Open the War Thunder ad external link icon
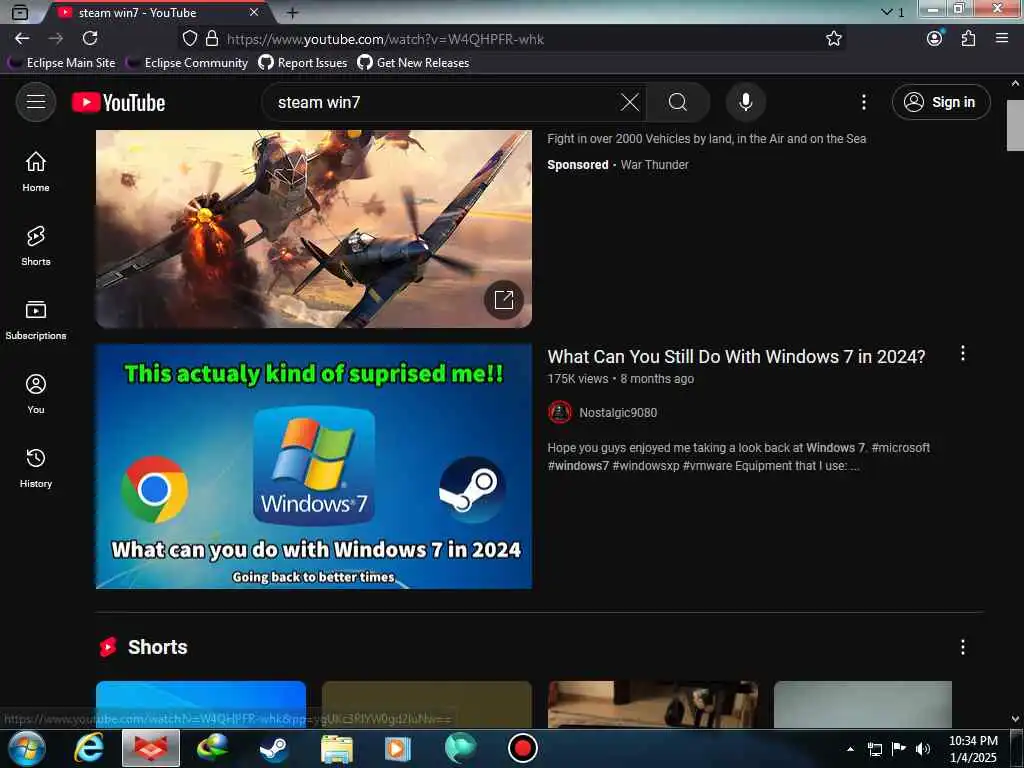The width and height of the screenshot is (1024, 768). click(504, 300)
